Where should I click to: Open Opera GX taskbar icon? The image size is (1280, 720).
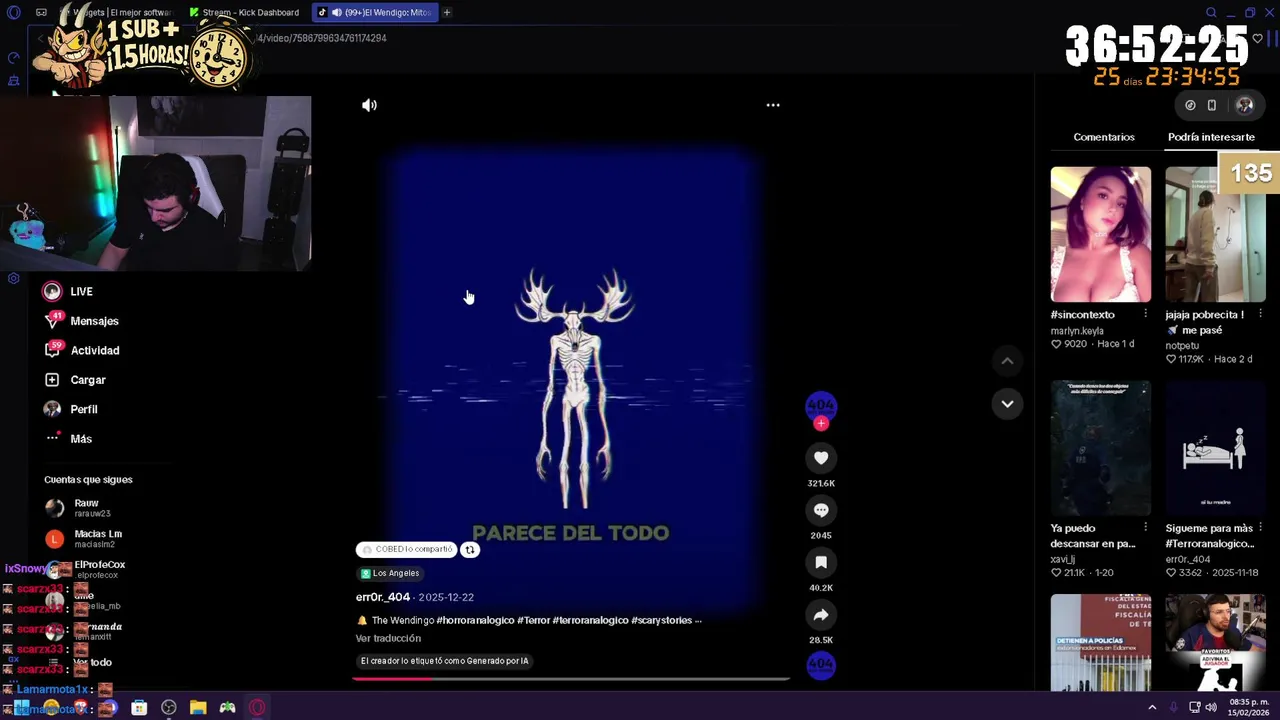click(257, 708)
